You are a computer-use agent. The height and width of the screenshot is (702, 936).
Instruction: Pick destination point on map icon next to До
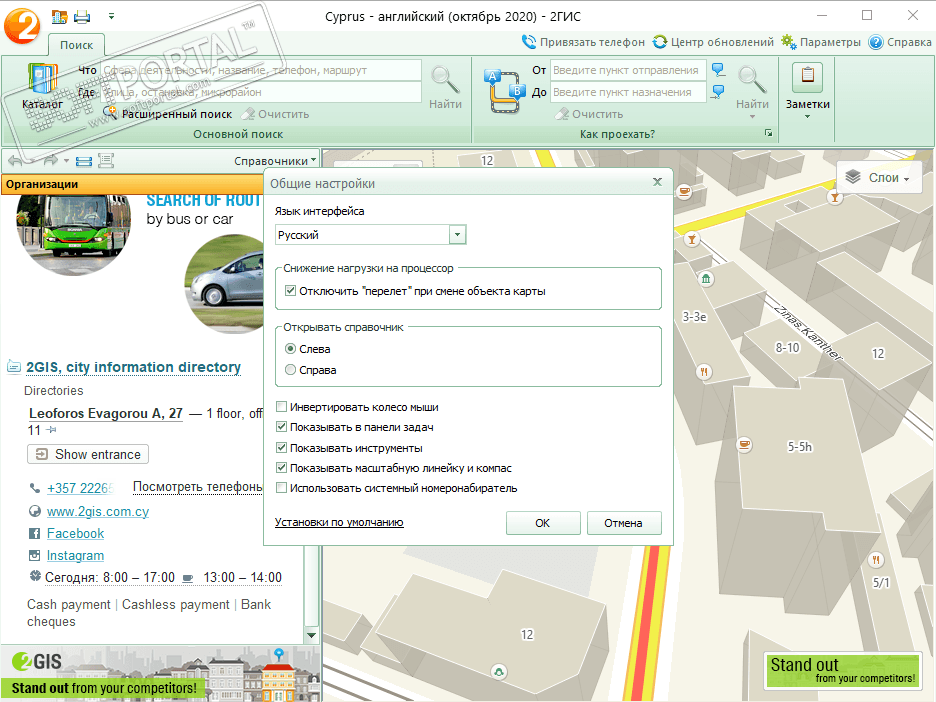(719, 92)
